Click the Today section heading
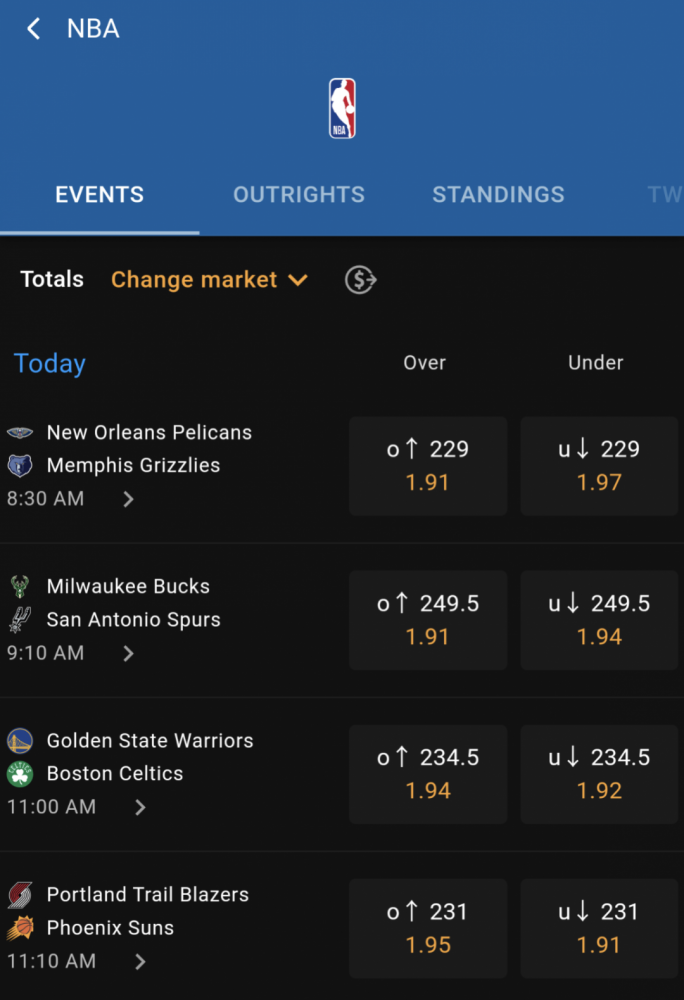Viewport: 684px width, 1000px height. (x=50, y=364)
